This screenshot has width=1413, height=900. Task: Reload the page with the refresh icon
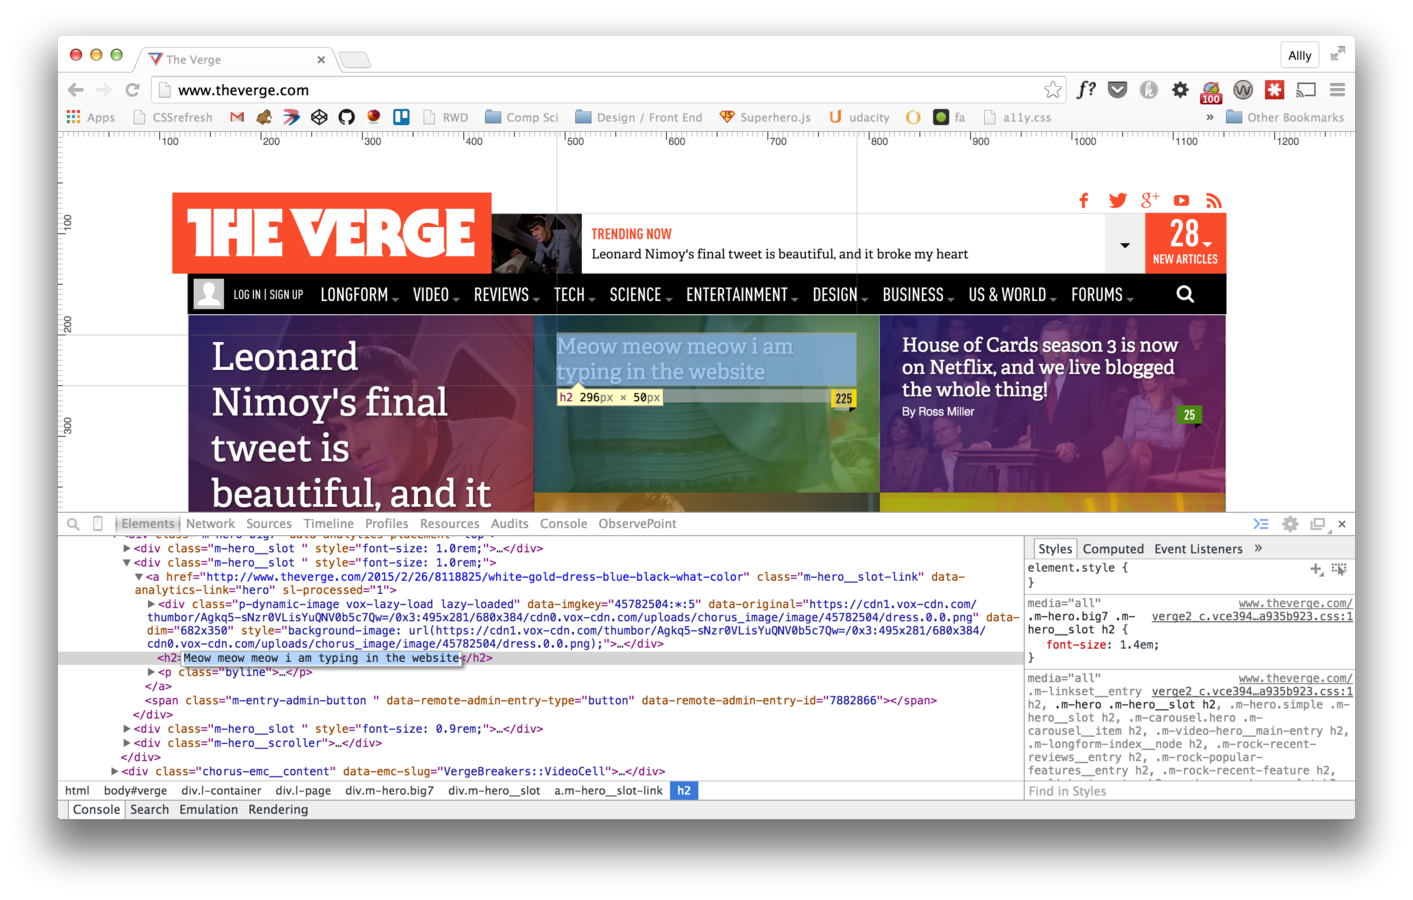(132, 90)
